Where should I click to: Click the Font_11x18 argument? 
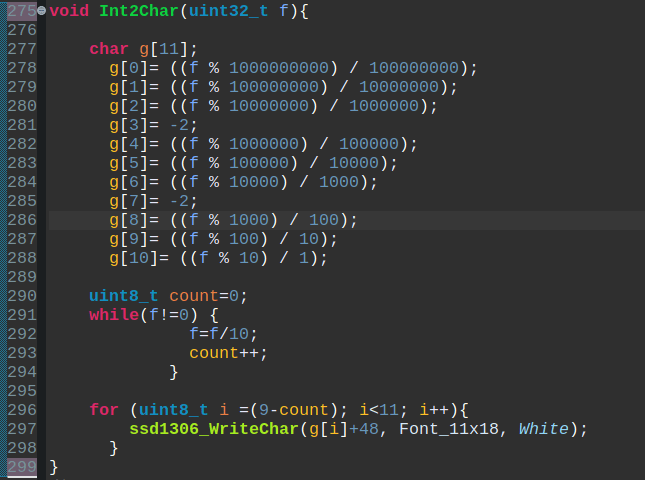pos(450,429)
